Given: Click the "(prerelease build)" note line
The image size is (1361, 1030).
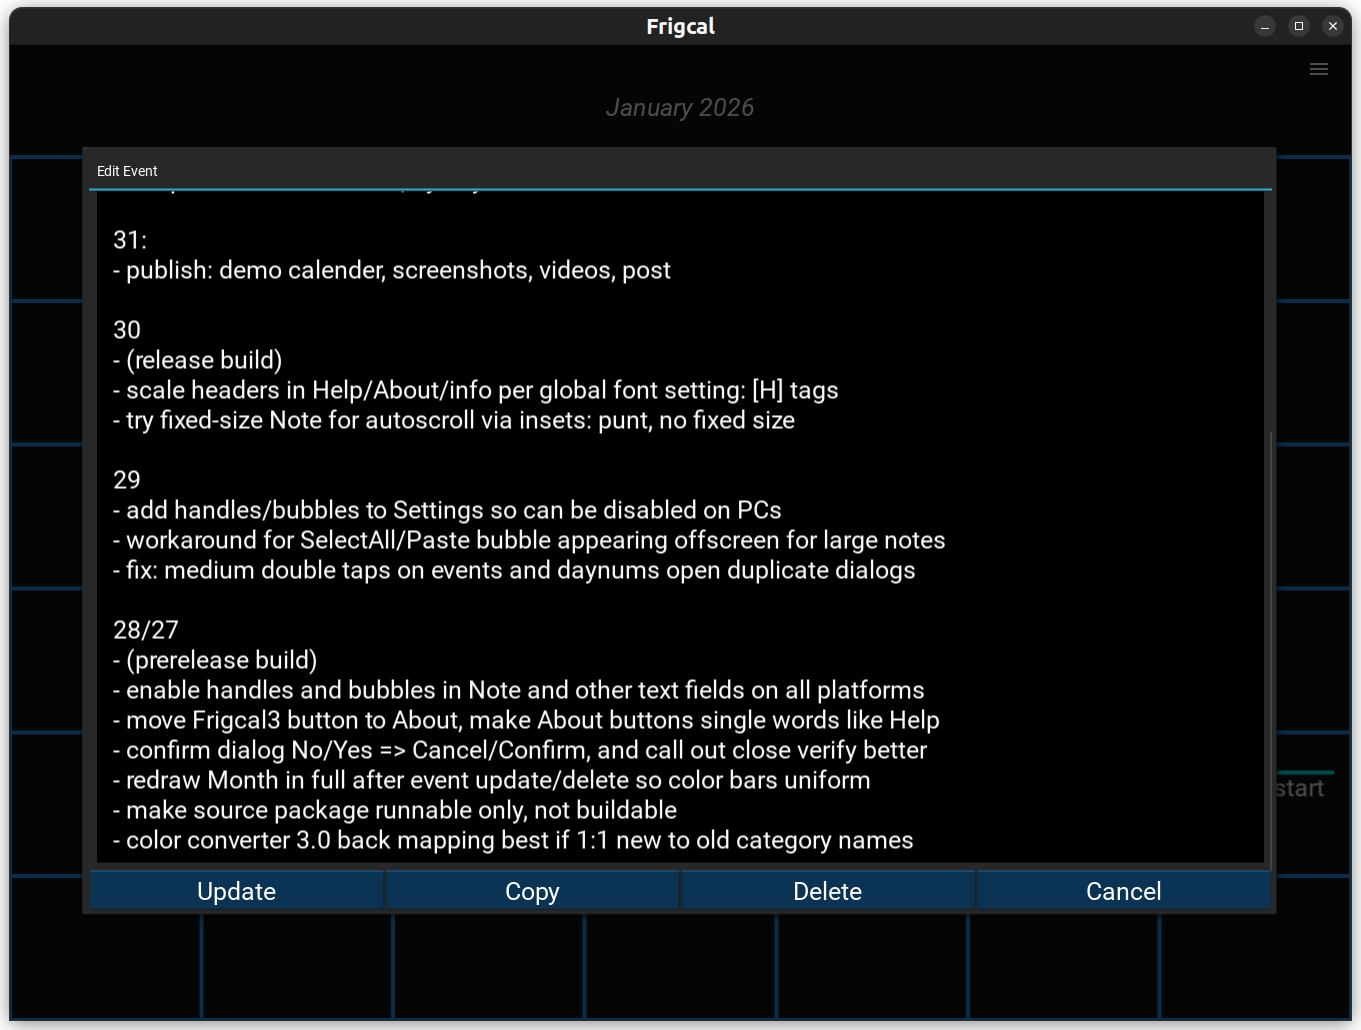Looking at the screenshot, I should 221,660.
